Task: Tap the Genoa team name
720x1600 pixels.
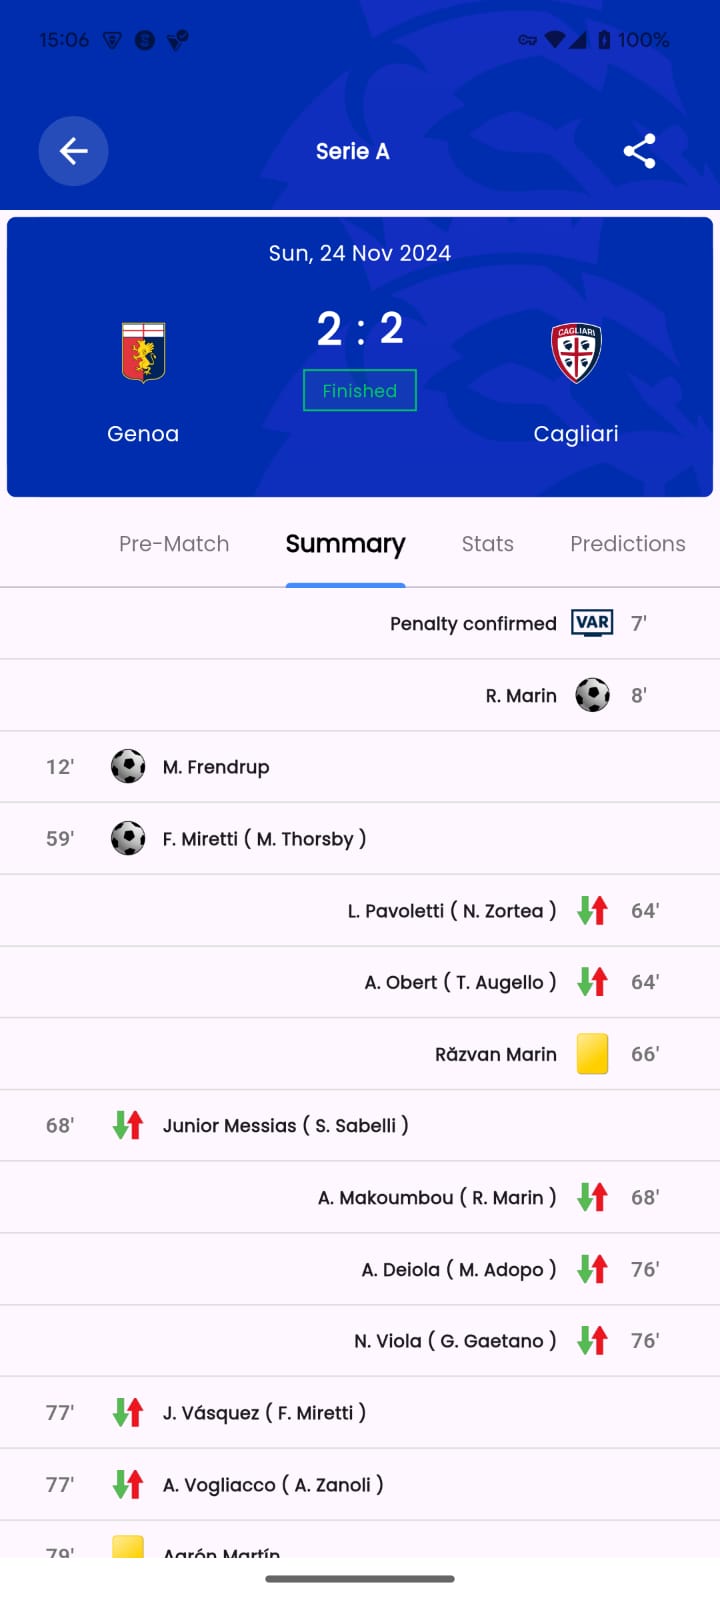Action: point(143,433)
